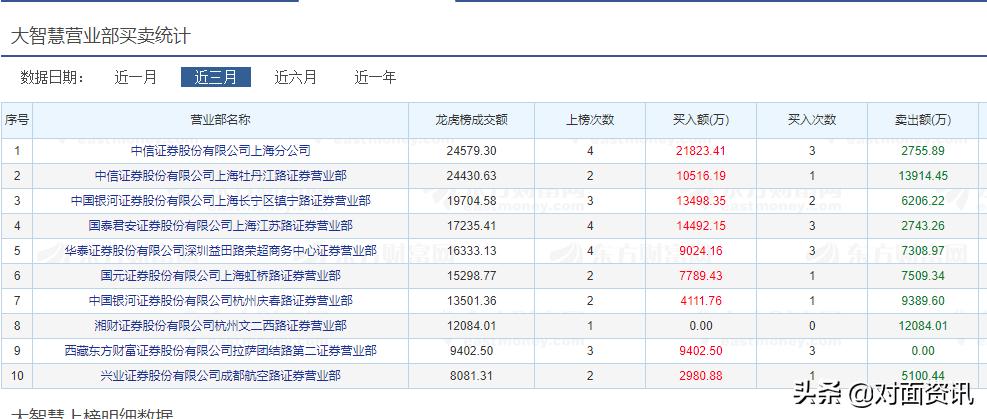Select the 13498.35 buy amount cell
The width and height of the screenshot is (987, 419).
(x=701, y=201)
